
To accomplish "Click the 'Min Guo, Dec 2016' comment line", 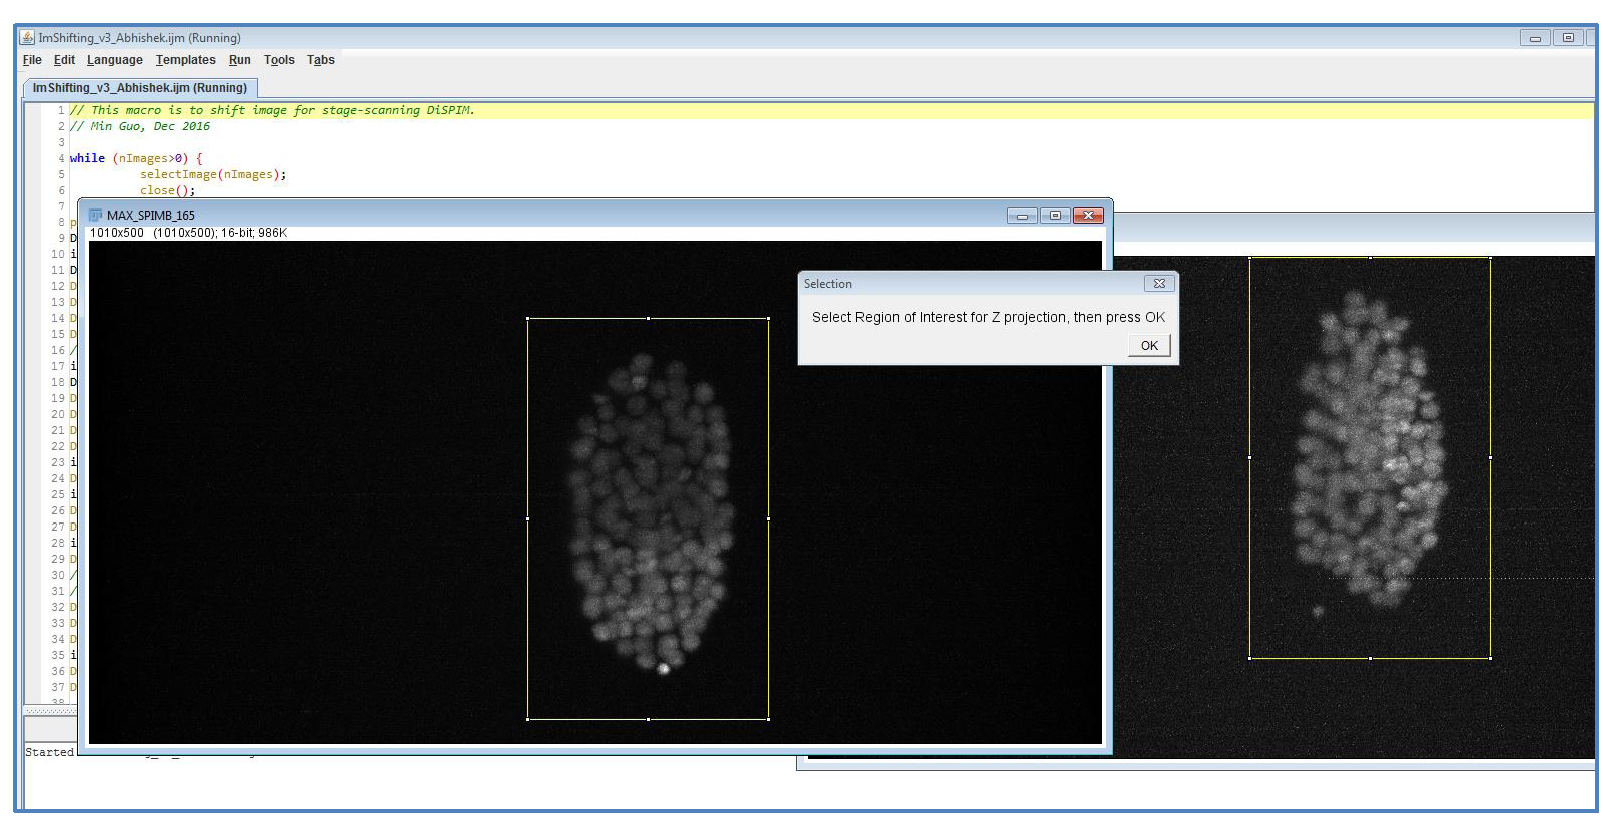I will pyautogui.click(x=140, y=126).
